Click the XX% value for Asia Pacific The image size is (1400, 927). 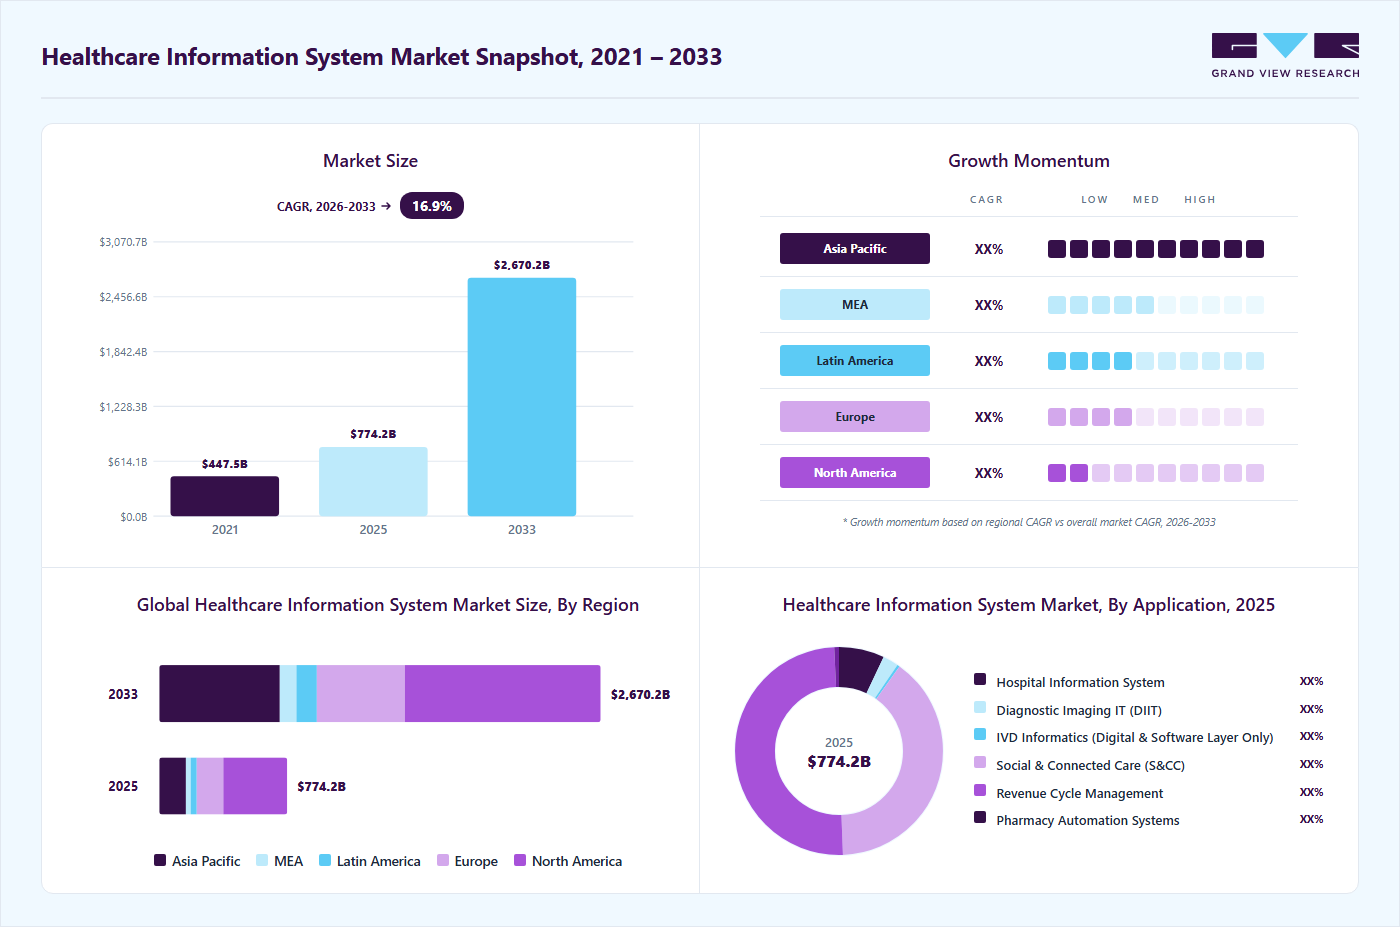coord(989,249)
